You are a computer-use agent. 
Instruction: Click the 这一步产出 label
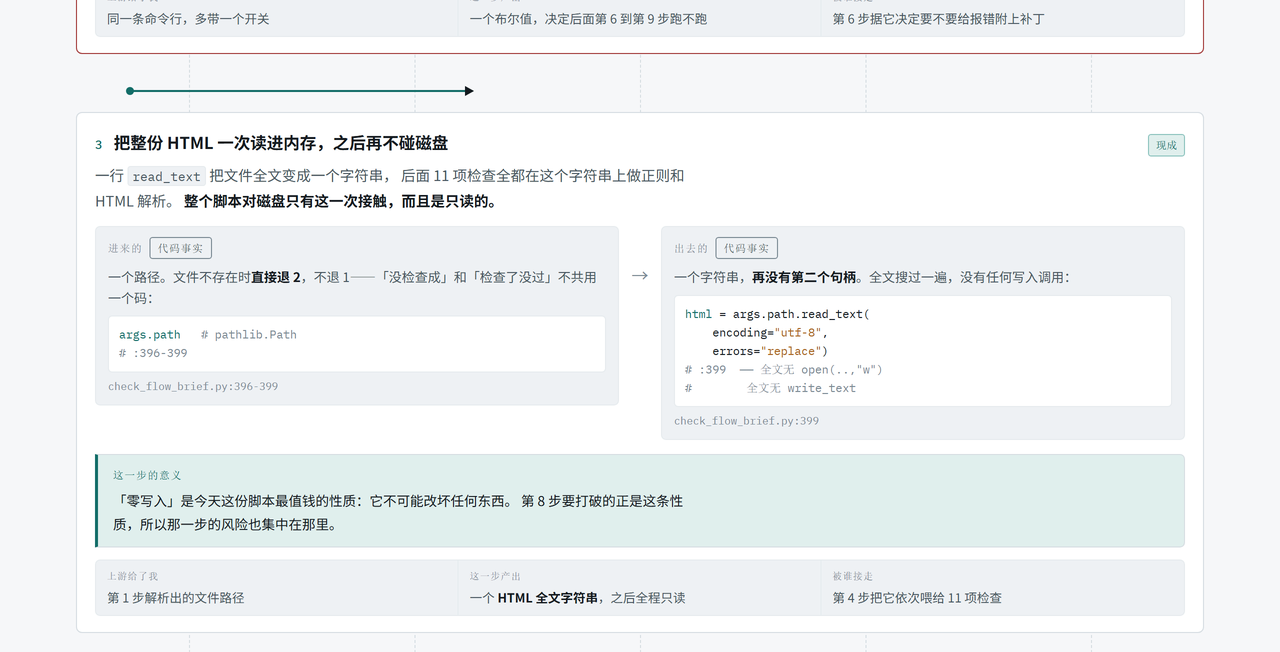pos(495,576)
